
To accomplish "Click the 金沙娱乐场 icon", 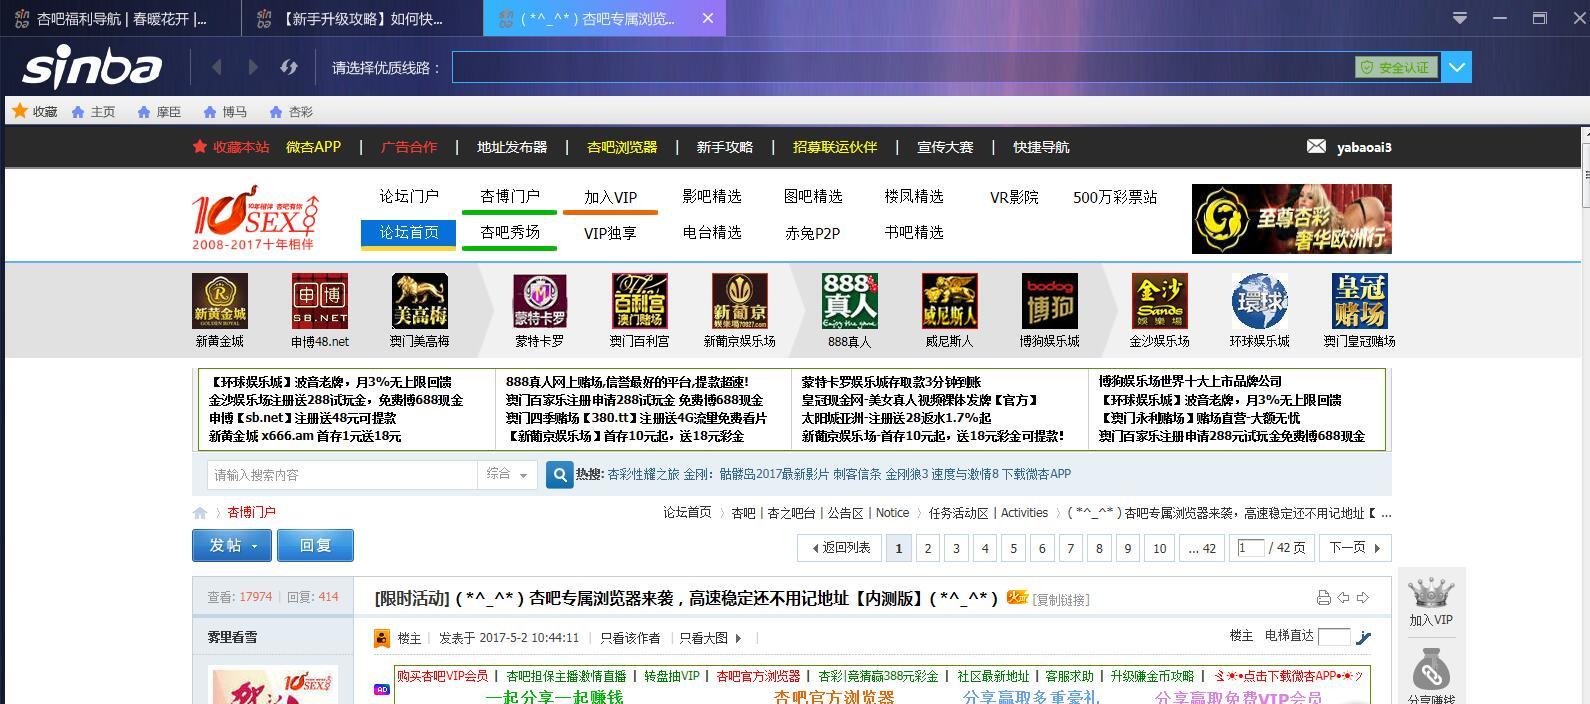I will pyautogui.click(x=1160, y=301).
